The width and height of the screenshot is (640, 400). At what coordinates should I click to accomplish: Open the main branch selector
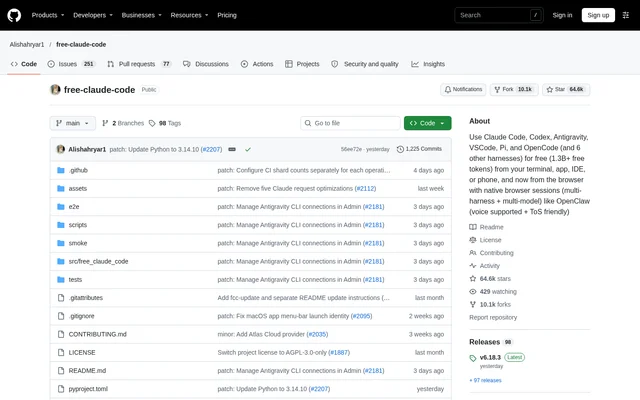pos(73,123)
